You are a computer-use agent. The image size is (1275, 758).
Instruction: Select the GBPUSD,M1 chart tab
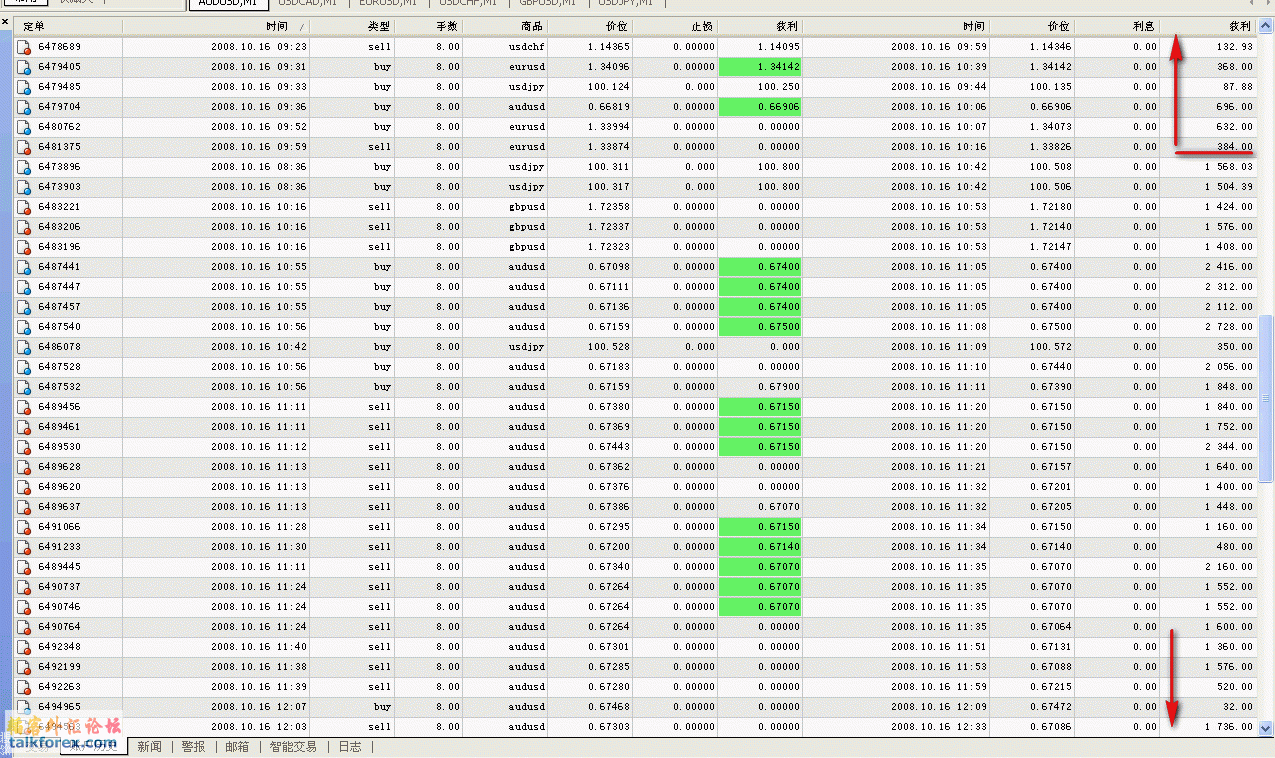548,4
